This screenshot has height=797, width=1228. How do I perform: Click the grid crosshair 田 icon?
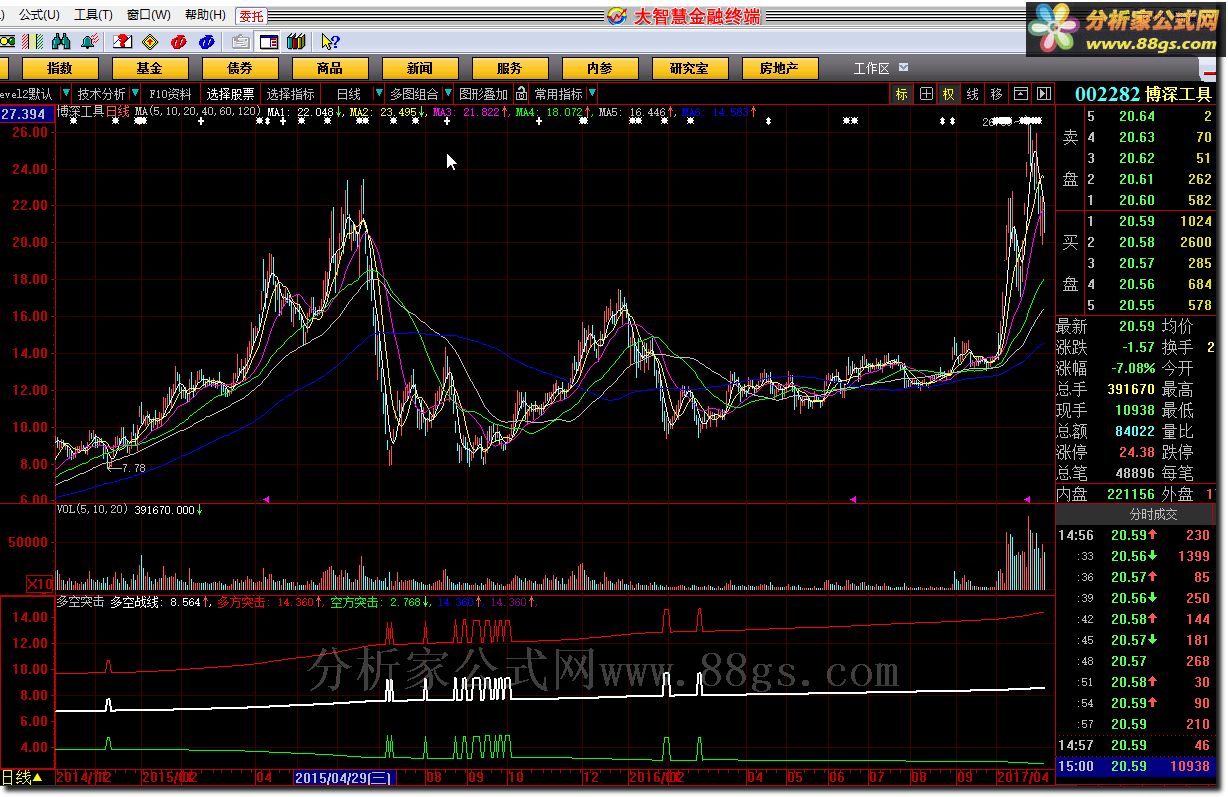coord(926,94)
